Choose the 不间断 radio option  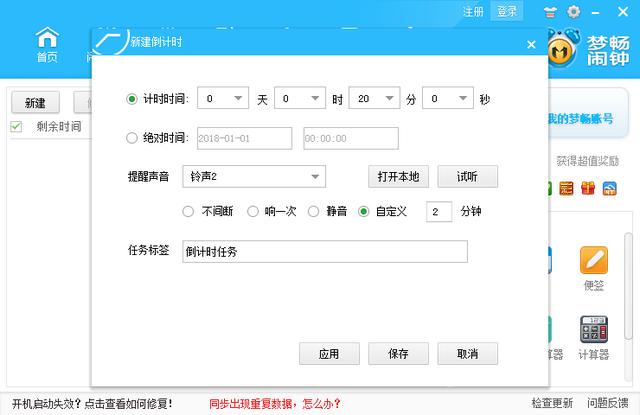pos(188,212)
